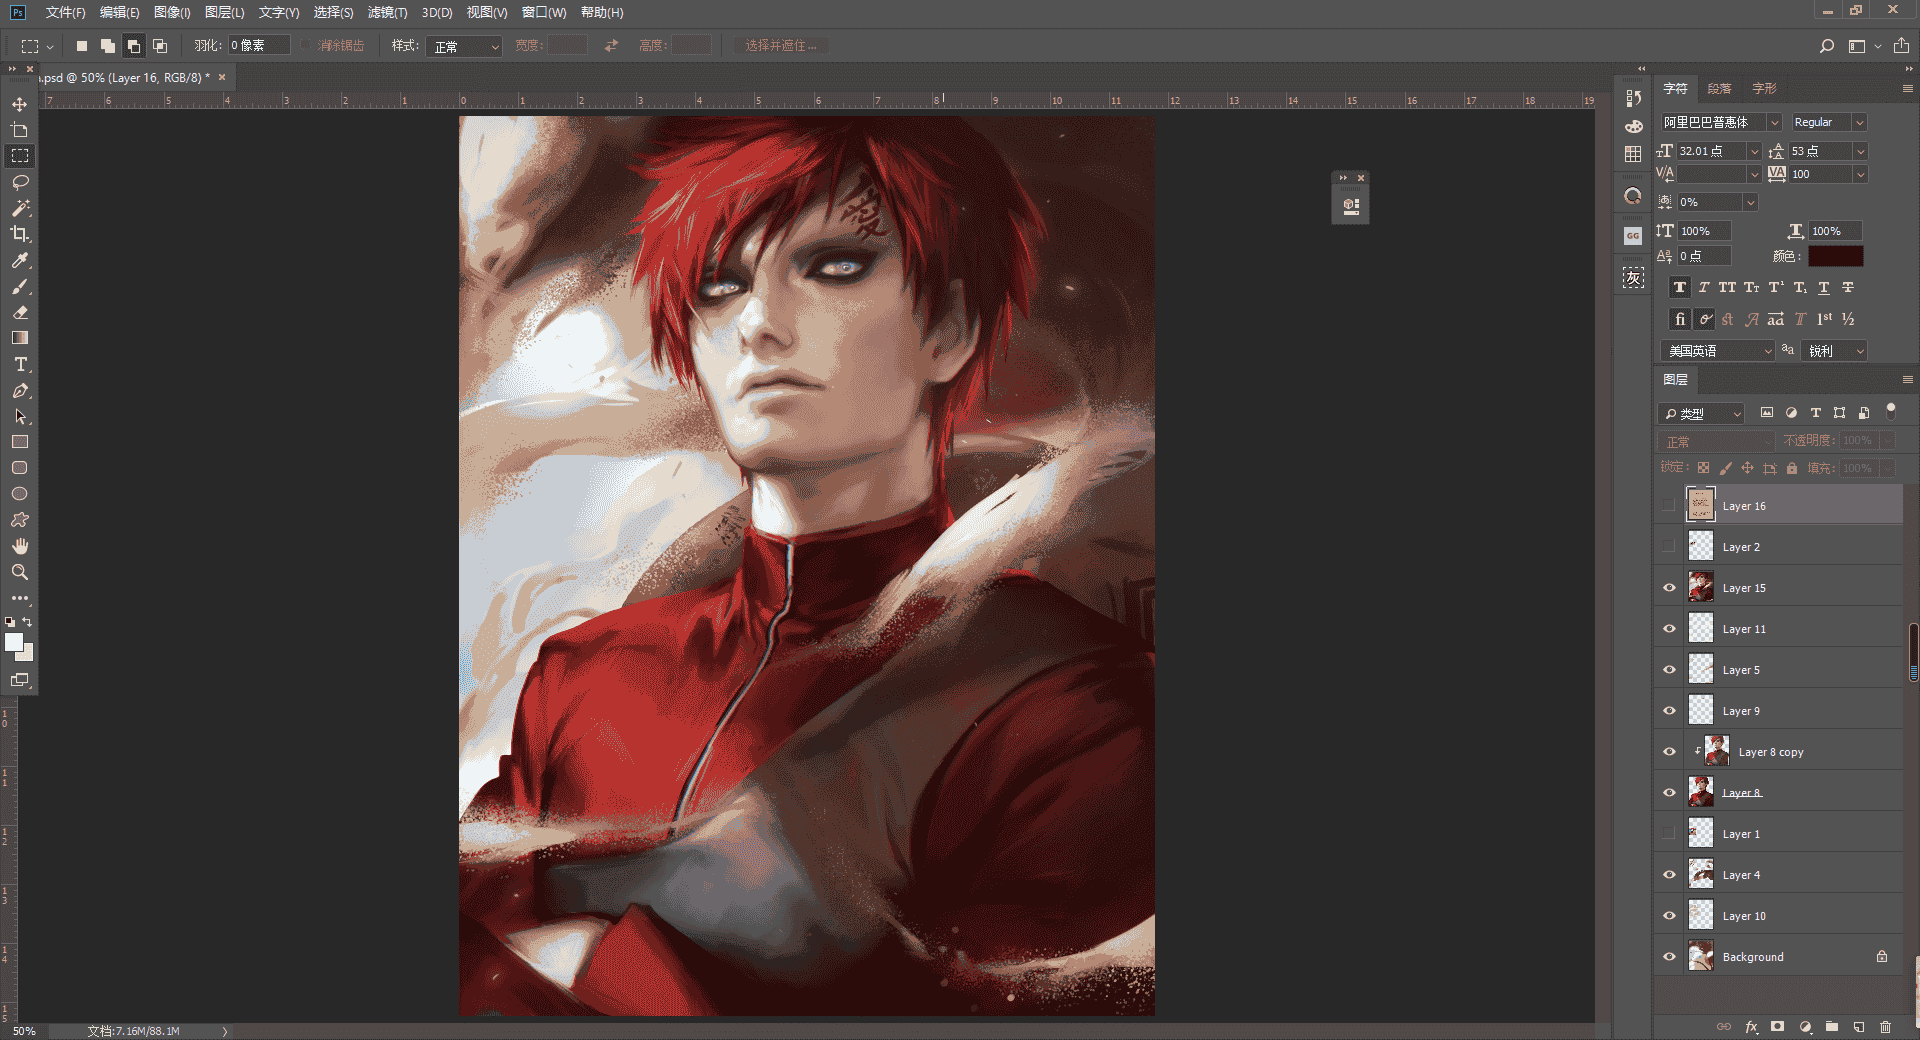Viewport: 1920px width, 1040px height.
Task: Select the Horizontal Type tool
Action: [x=19, y=364]
